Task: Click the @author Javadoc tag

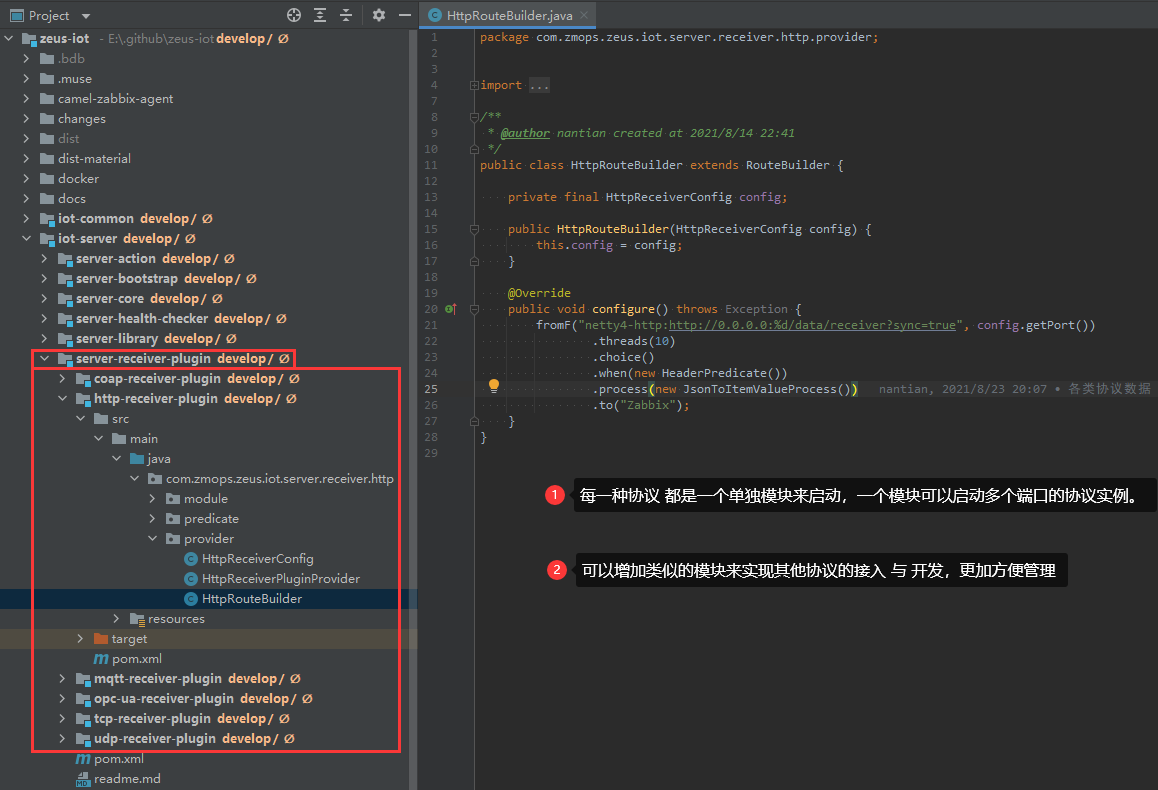Action: pos(525,133)
